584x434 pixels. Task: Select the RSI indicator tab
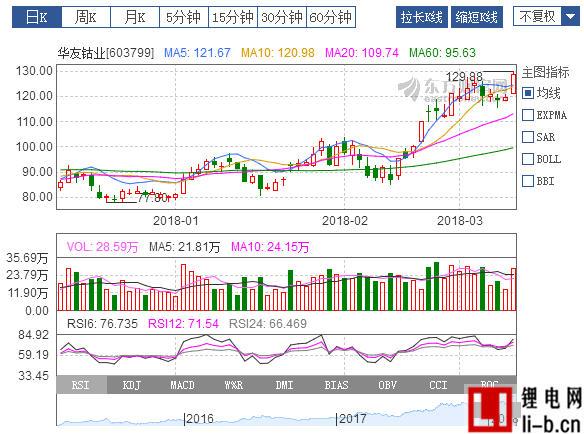tap(81, 385)
